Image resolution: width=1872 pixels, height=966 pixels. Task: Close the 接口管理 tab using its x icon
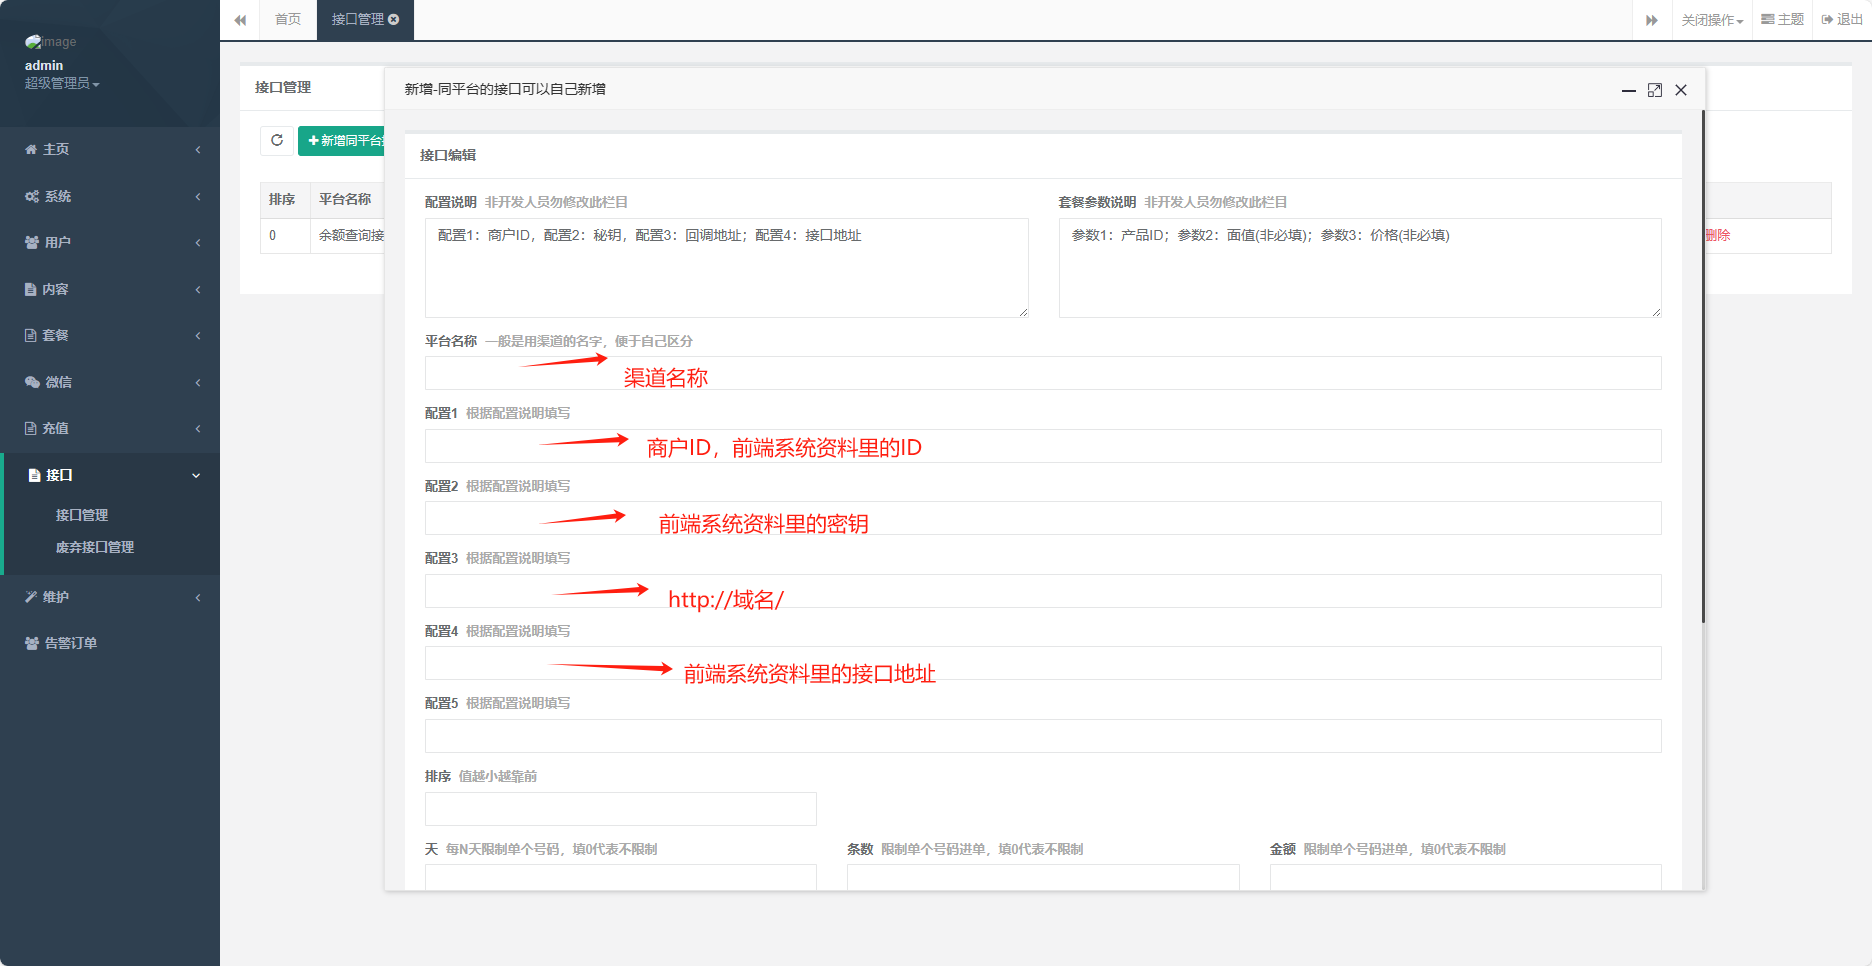[x=394, y=19]
